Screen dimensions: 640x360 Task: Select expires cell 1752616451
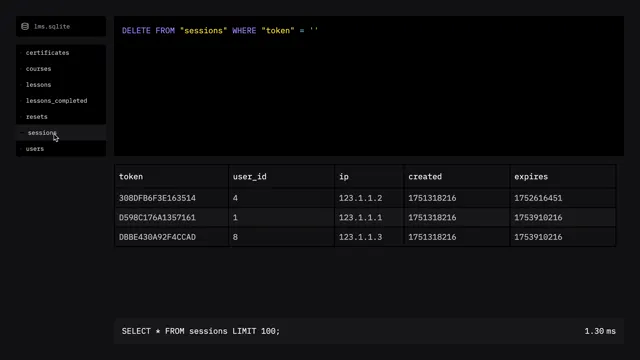pos(563,198)
